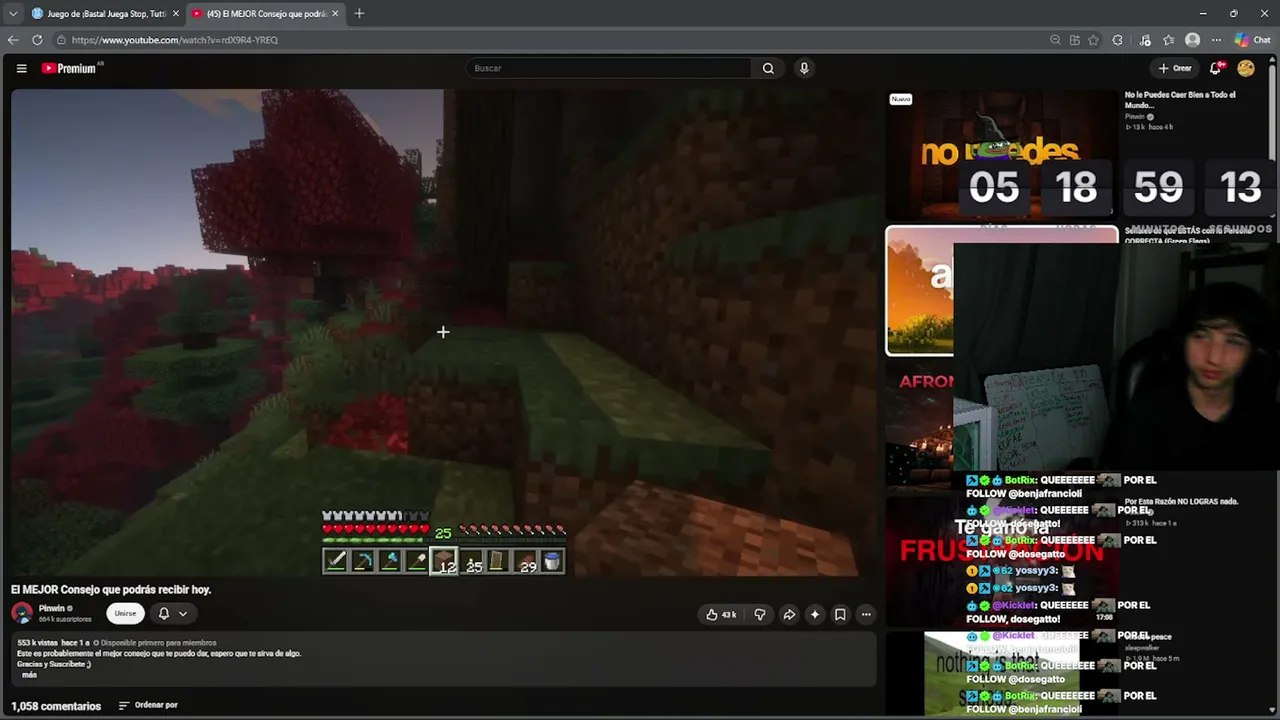Reload the page from browser toolbar
Screen dimensions: 1280x720
(x=37, y=40)
